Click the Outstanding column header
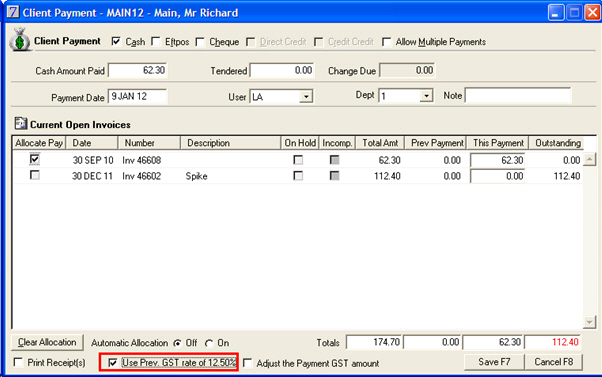602x377 pixels. pyautogui.click(x=557, y=143)
